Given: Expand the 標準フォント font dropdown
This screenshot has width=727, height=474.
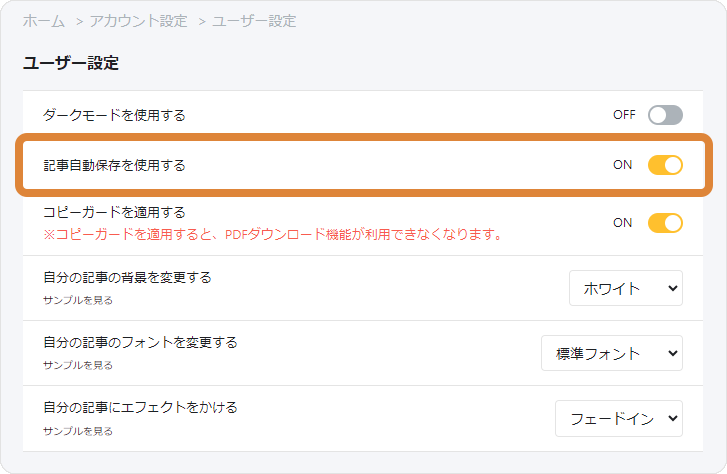Looking at the screenshot, I should 612,353.
